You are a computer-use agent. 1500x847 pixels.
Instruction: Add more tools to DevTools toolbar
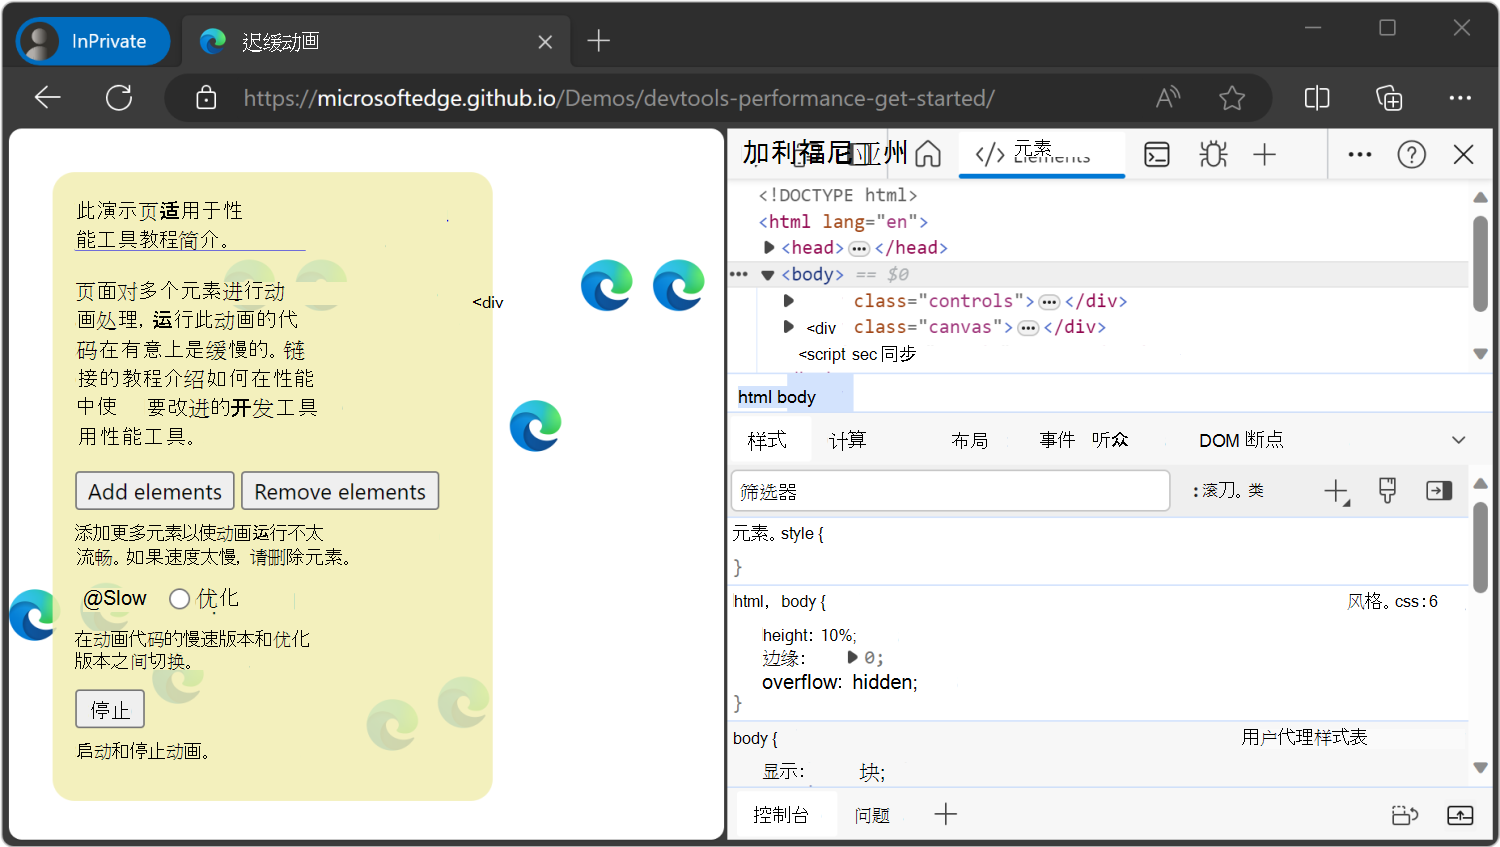(x=1264, y=154)
